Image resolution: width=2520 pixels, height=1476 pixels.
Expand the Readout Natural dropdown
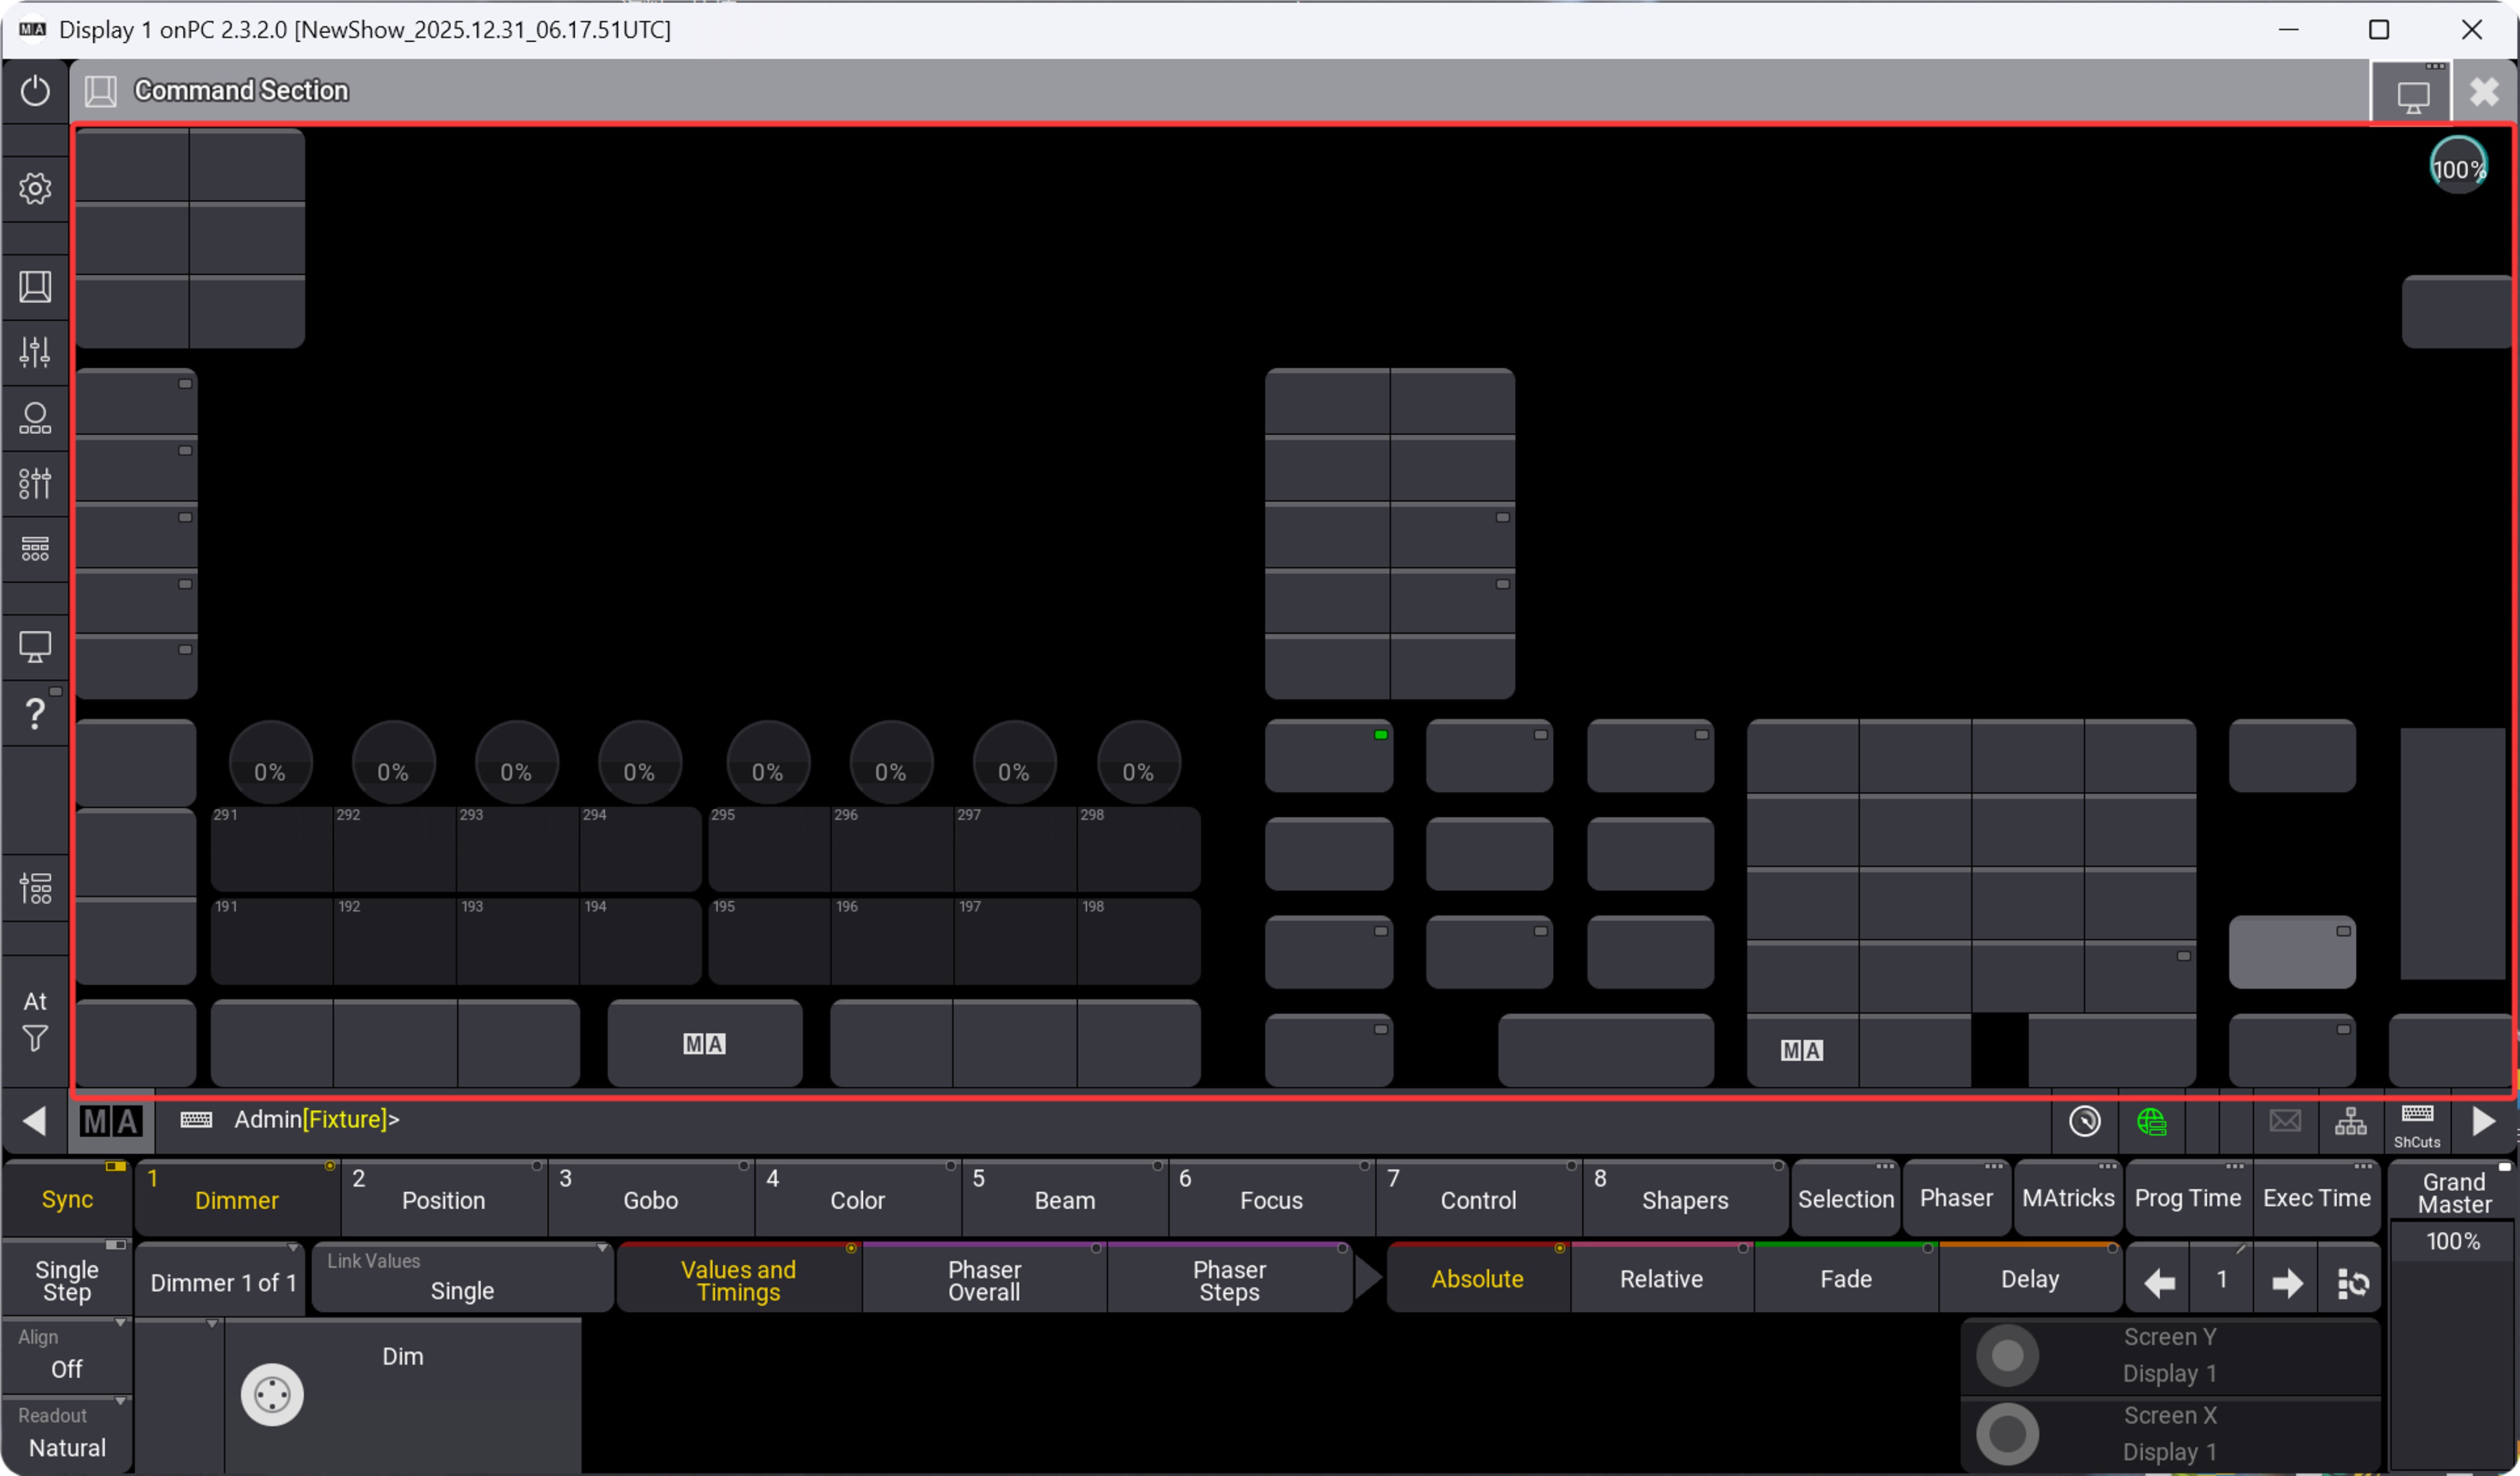pos(67,1434)
